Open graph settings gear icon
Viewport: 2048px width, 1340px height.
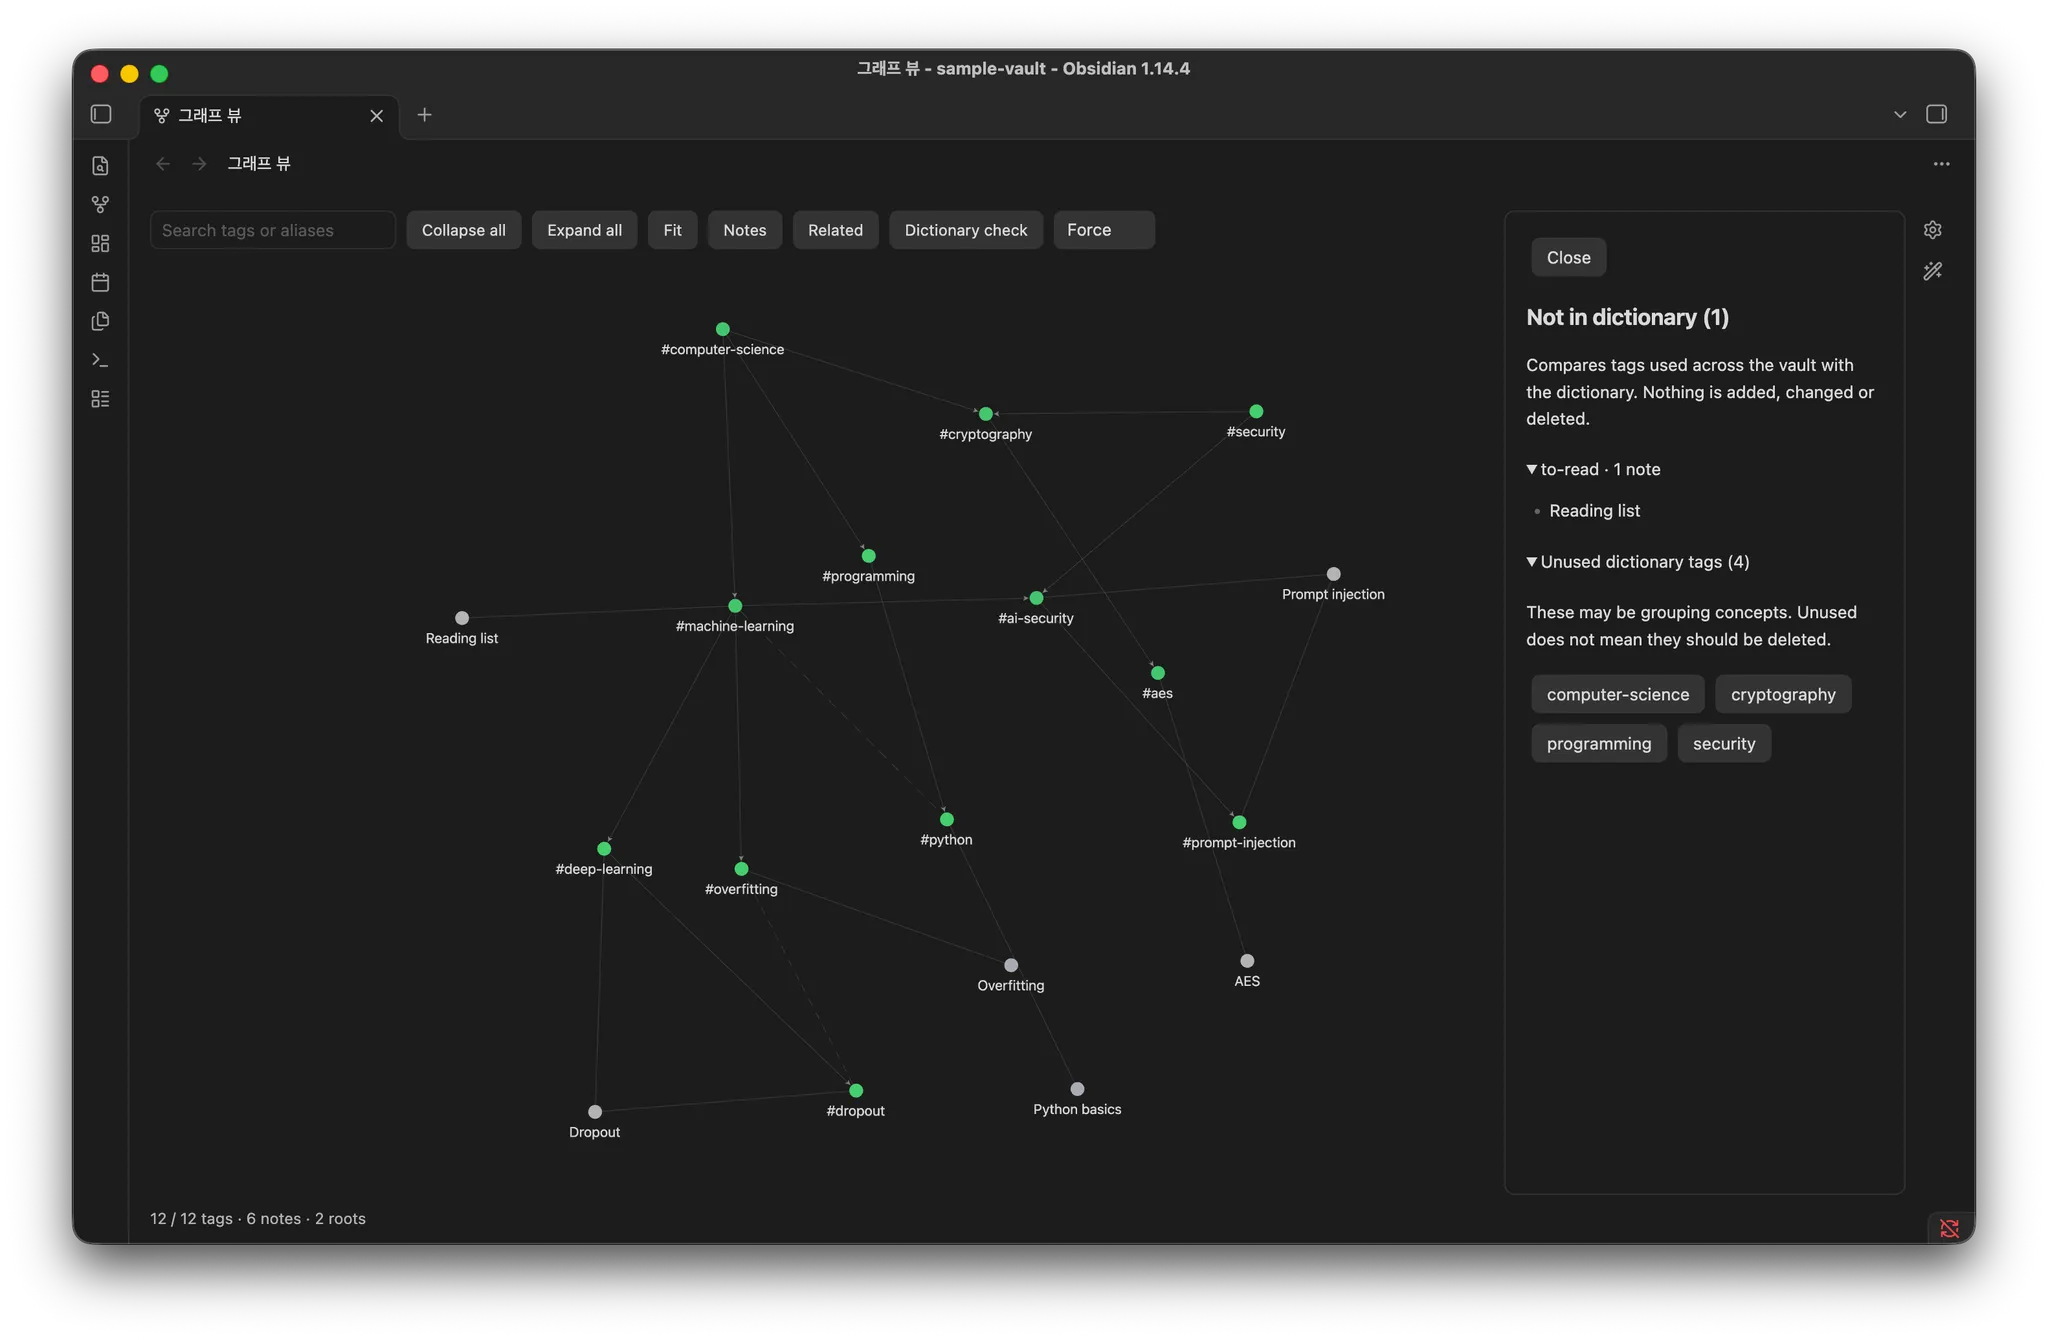[1932, 230]
